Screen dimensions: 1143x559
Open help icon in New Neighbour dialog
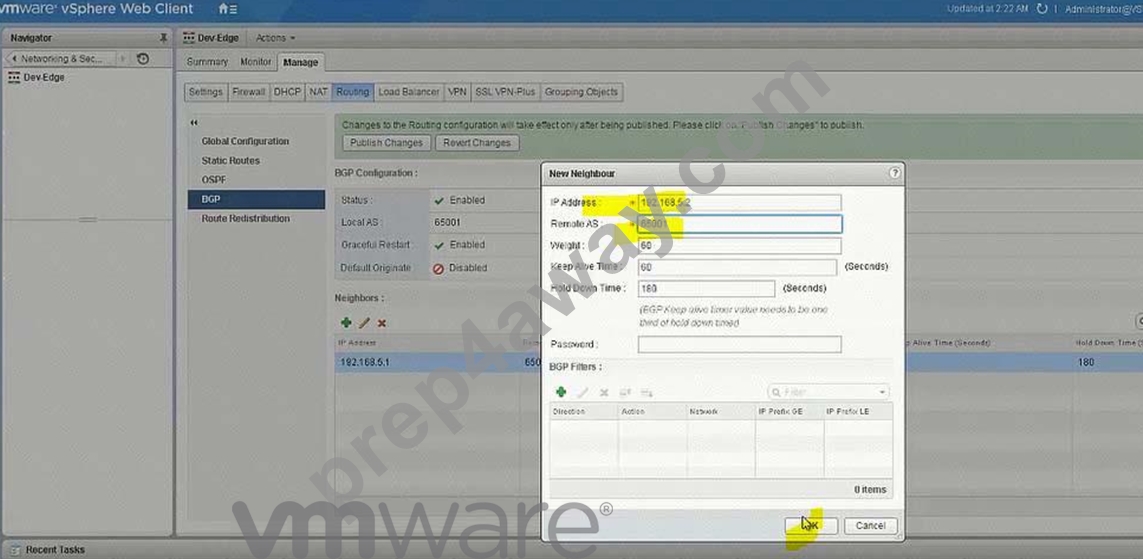(x=894, y=173)
